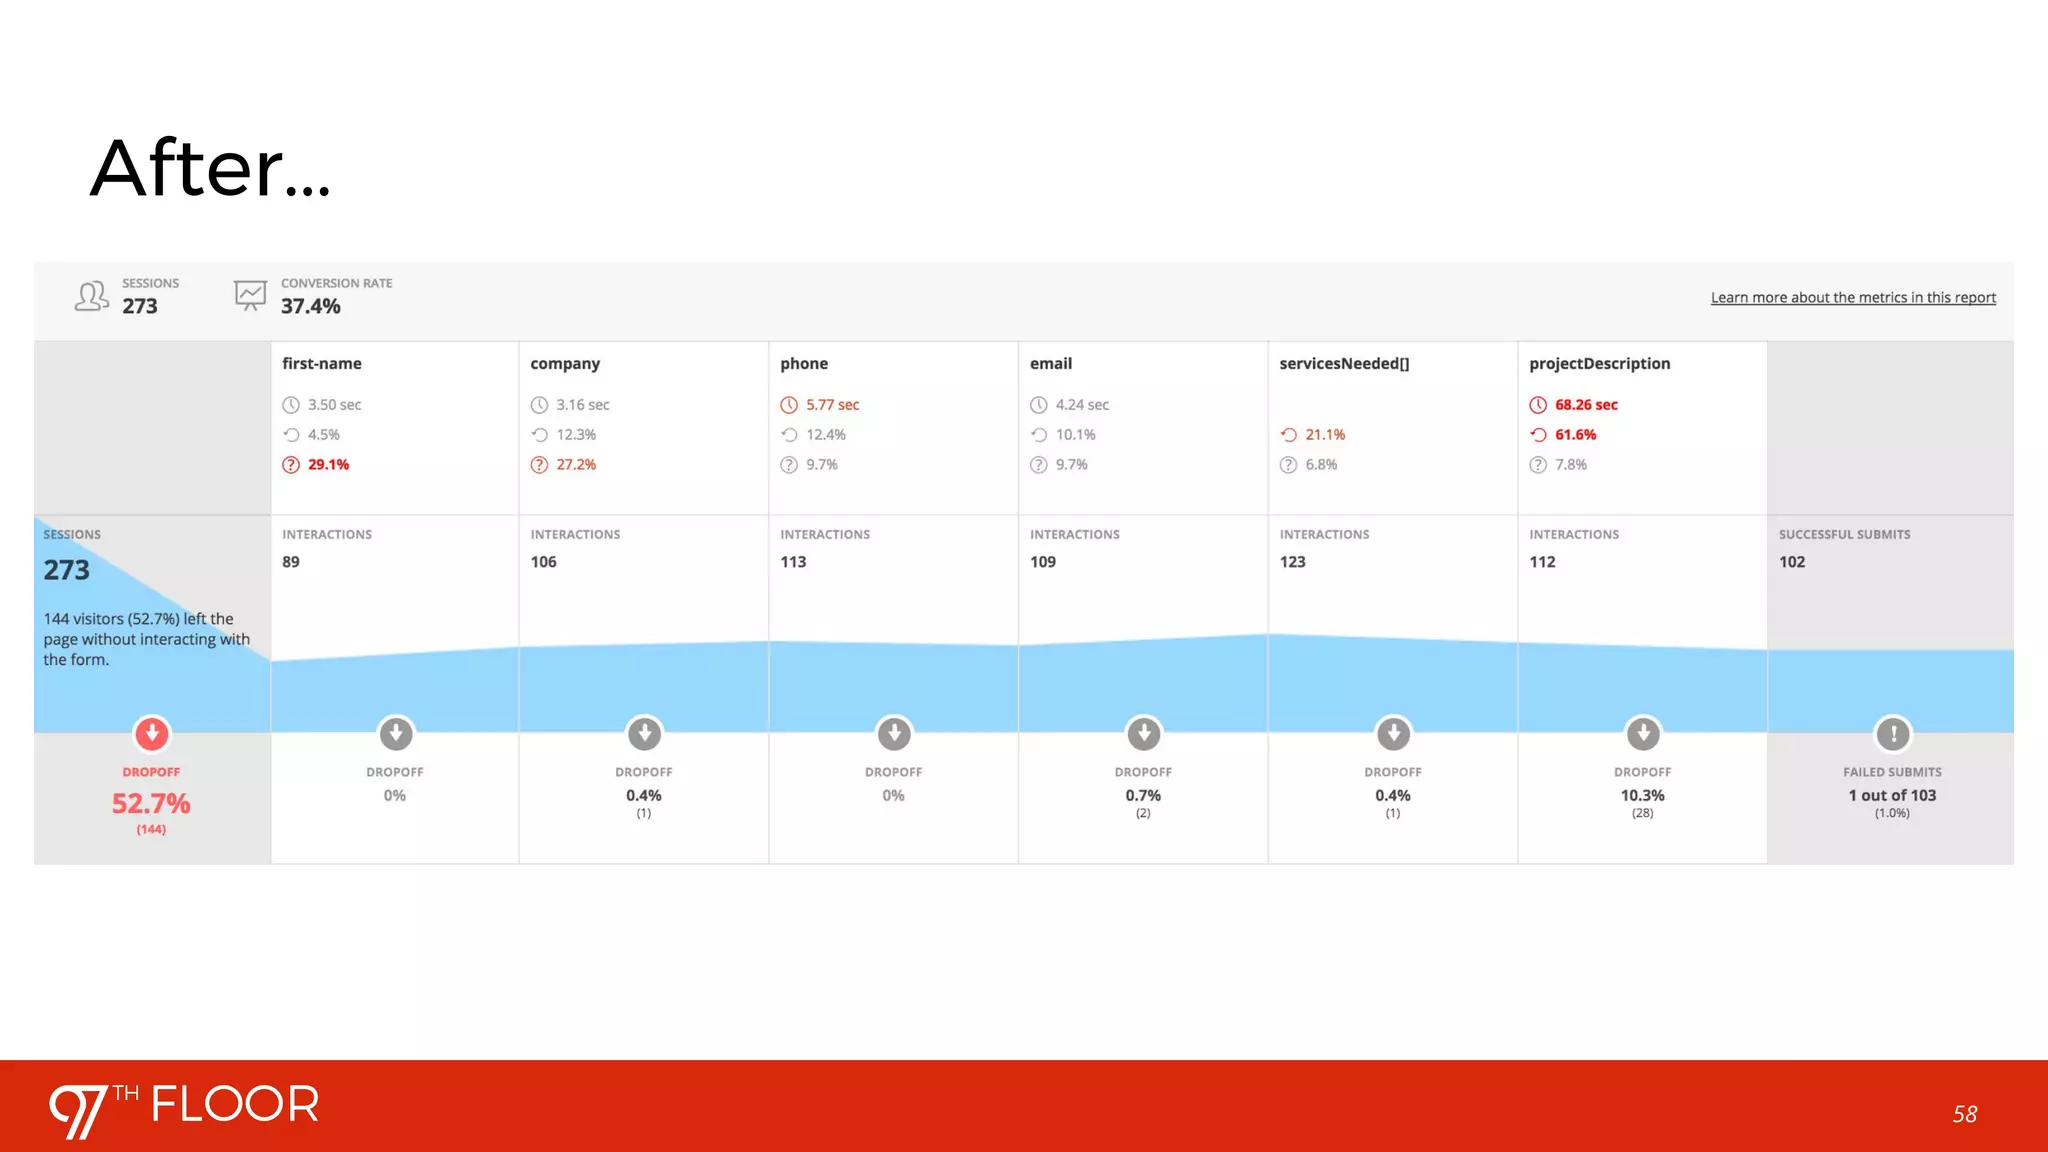Screen dimensions: 2048x1152
Task: Click red question mark icon beside 29.1%
Action: pos(291,465)
